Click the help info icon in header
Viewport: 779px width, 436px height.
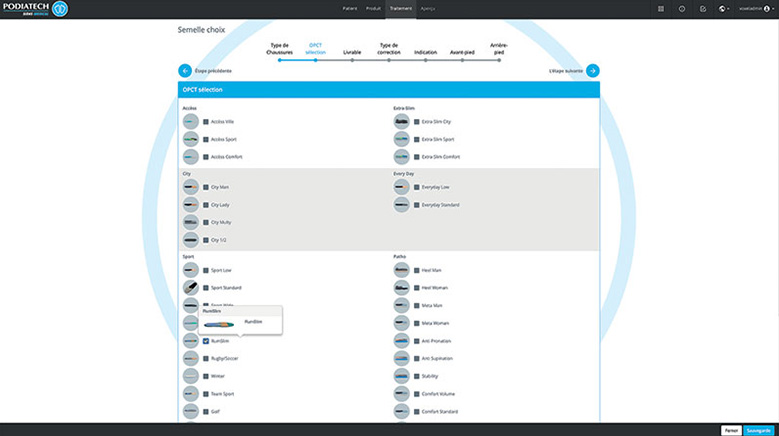pos(682,8)
